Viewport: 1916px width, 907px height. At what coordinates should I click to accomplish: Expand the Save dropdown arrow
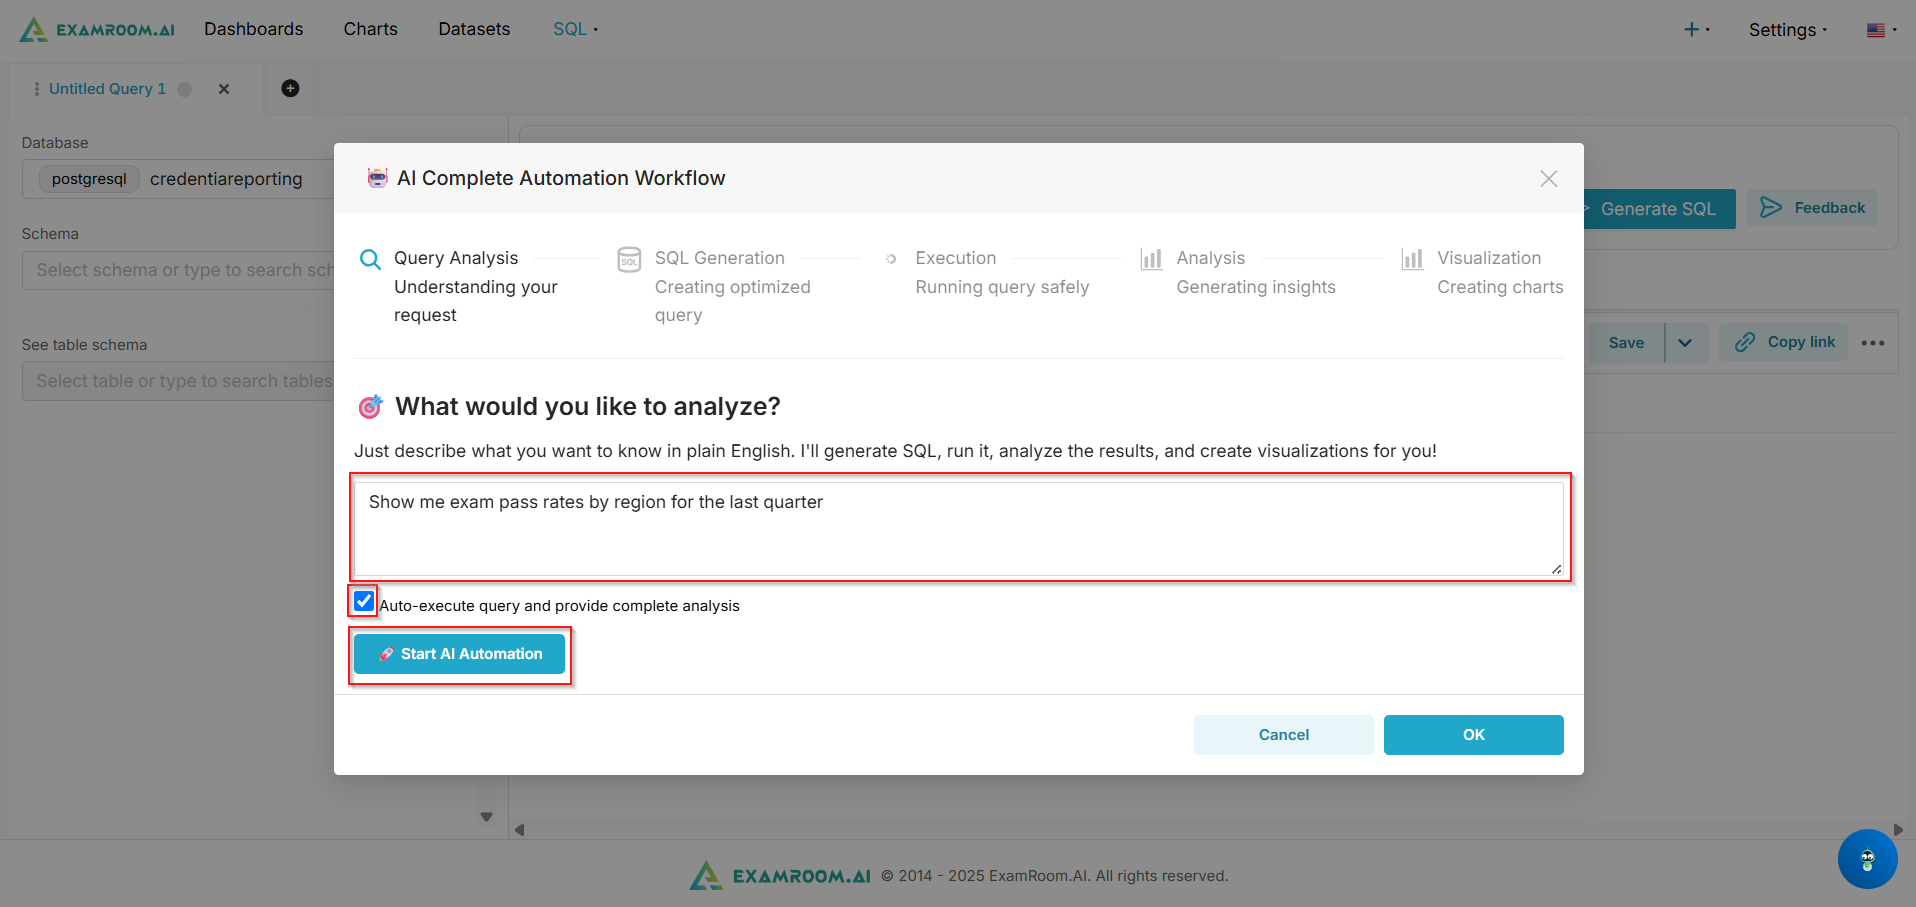pyautogui.click(x=1685, y=343)
